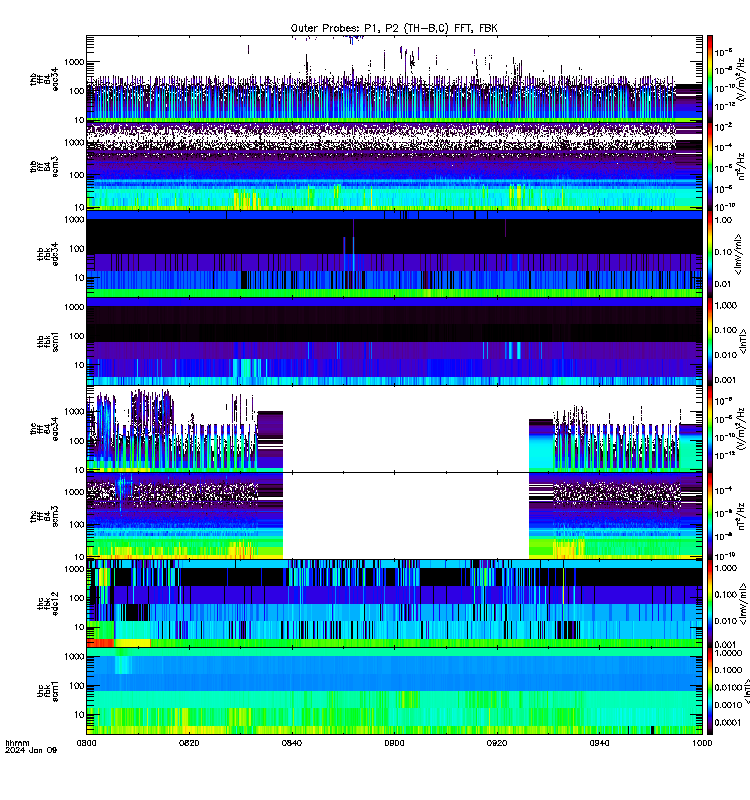Click the 0820 time axis label
The height and width of the screenshot is (800, 750).
[x=189, y=743]
